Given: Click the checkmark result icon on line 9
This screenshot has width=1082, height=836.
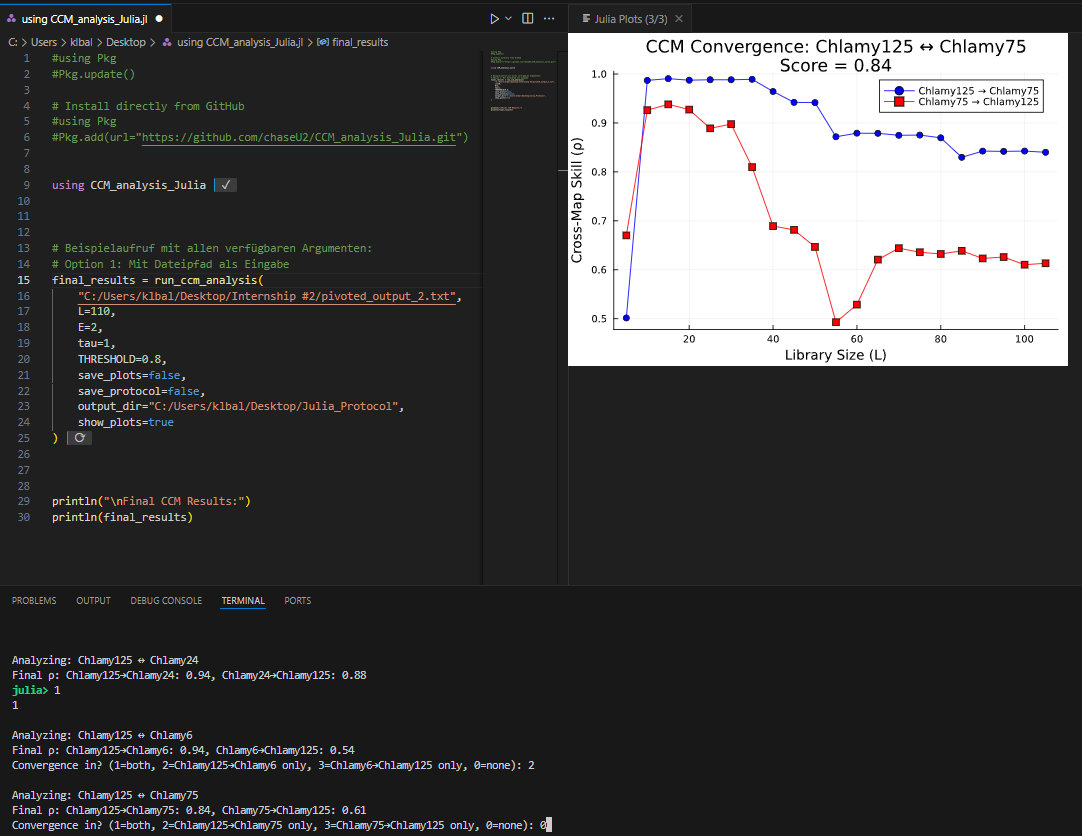Looking at the screenshot, I should click(x=226, y=185).
